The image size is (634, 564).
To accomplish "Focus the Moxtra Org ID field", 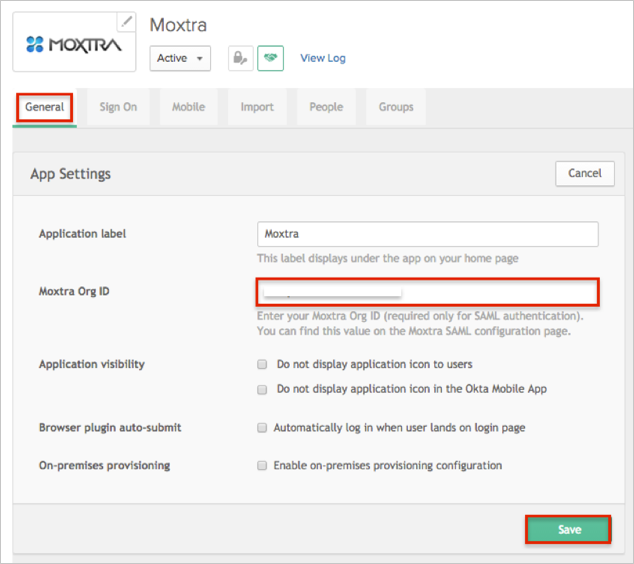I will 427,292.
